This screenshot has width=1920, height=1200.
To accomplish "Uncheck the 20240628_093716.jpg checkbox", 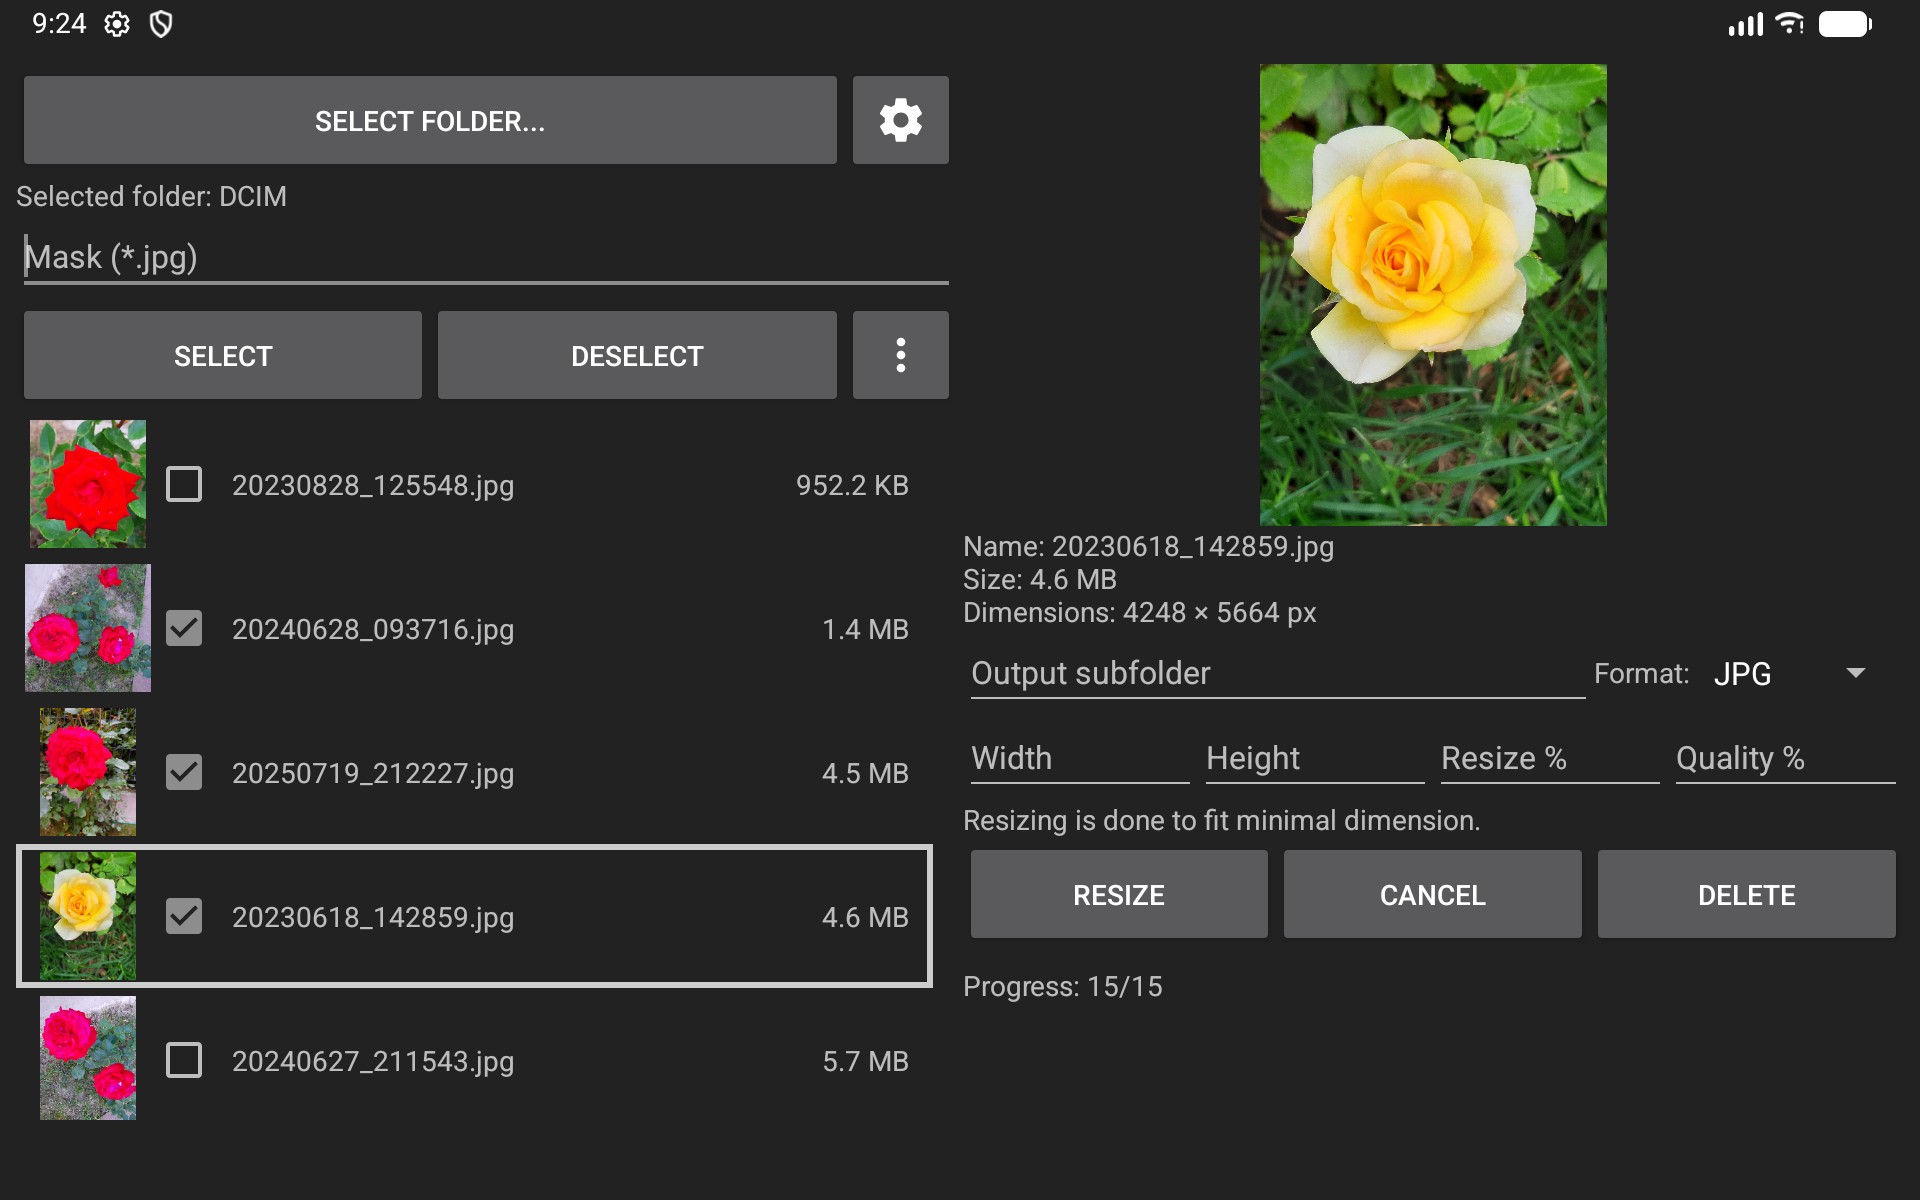I will (x=184, y=629).
